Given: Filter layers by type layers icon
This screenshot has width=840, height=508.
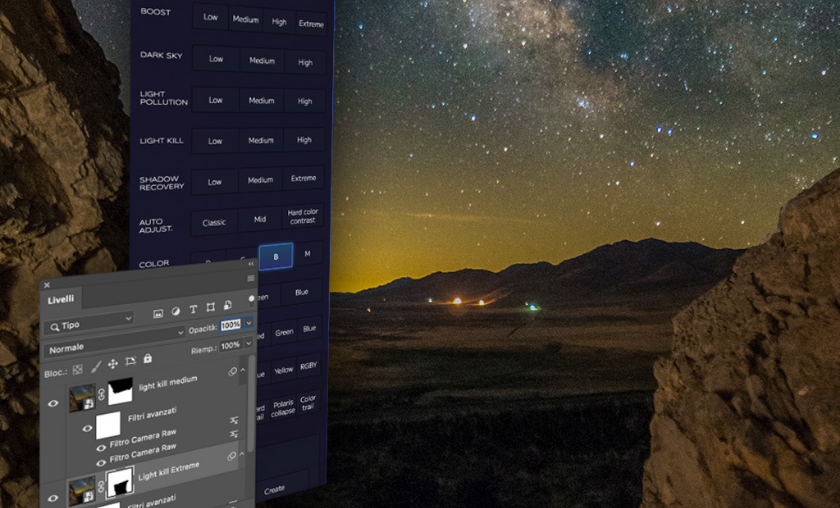Looking at the screenshot, I should 193,309.
